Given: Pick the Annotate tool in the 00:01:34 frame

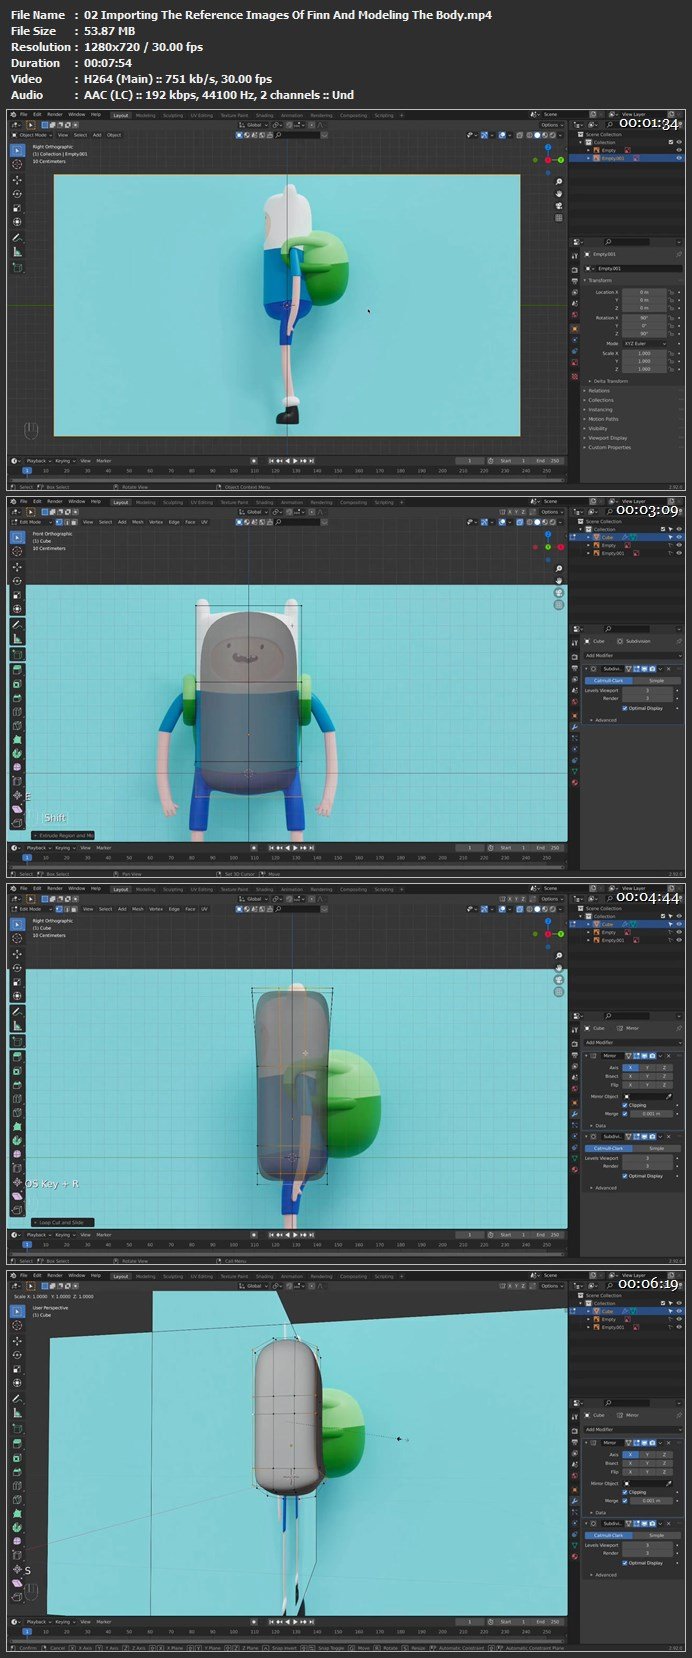Looking at the screenshot, I should point(17,238).
